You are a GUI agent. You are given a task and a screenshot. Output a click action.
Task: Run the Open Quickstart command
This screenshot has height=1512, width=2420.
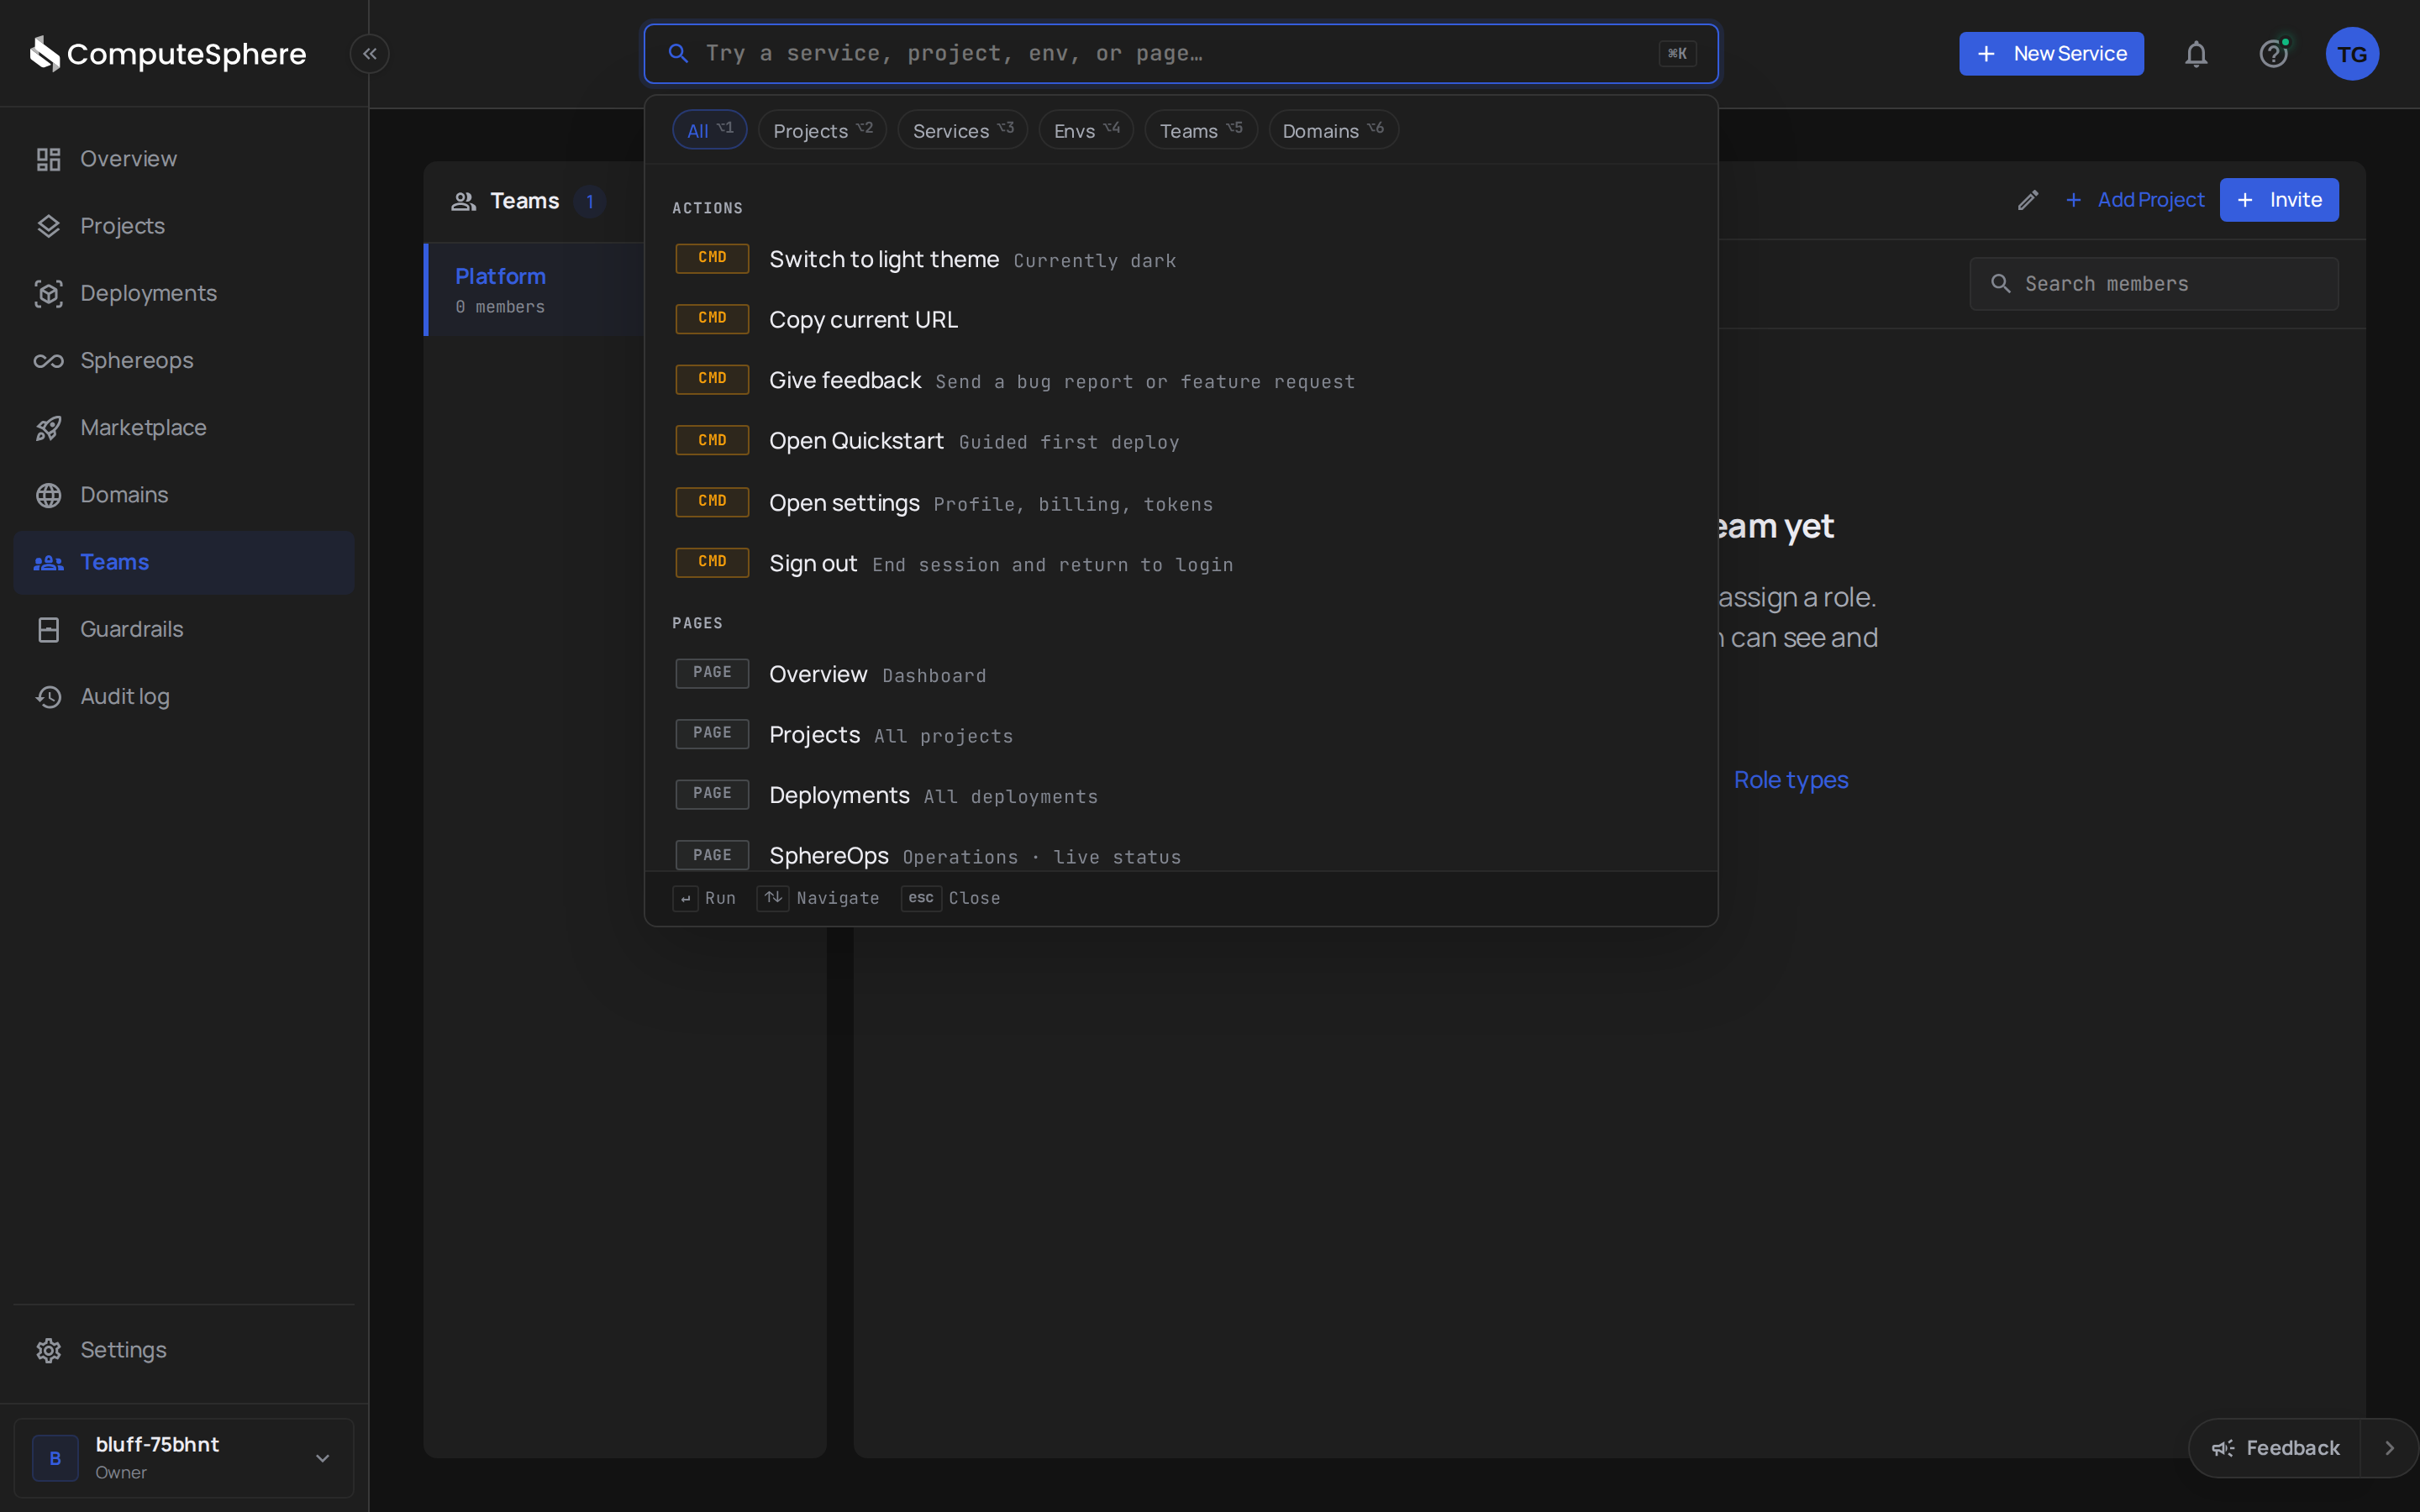[x=1181, y=441]
